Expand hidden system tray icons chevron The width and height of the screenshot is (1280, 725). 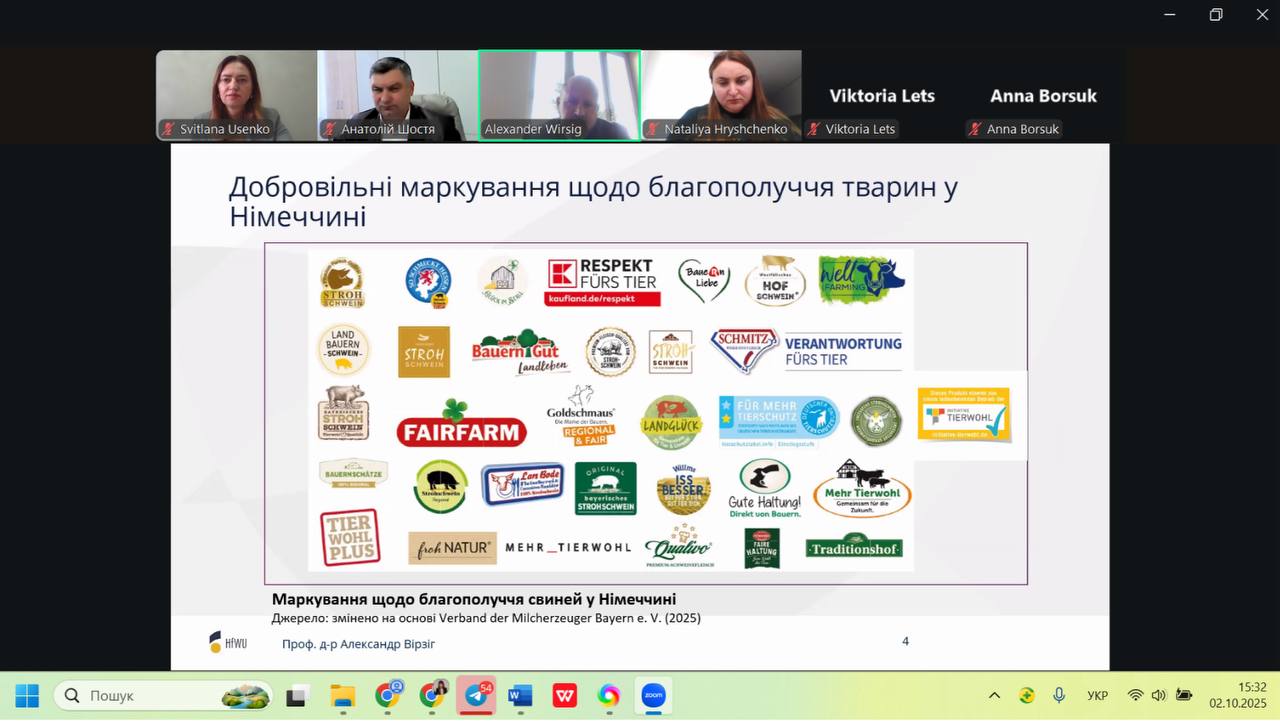point(994,696)
